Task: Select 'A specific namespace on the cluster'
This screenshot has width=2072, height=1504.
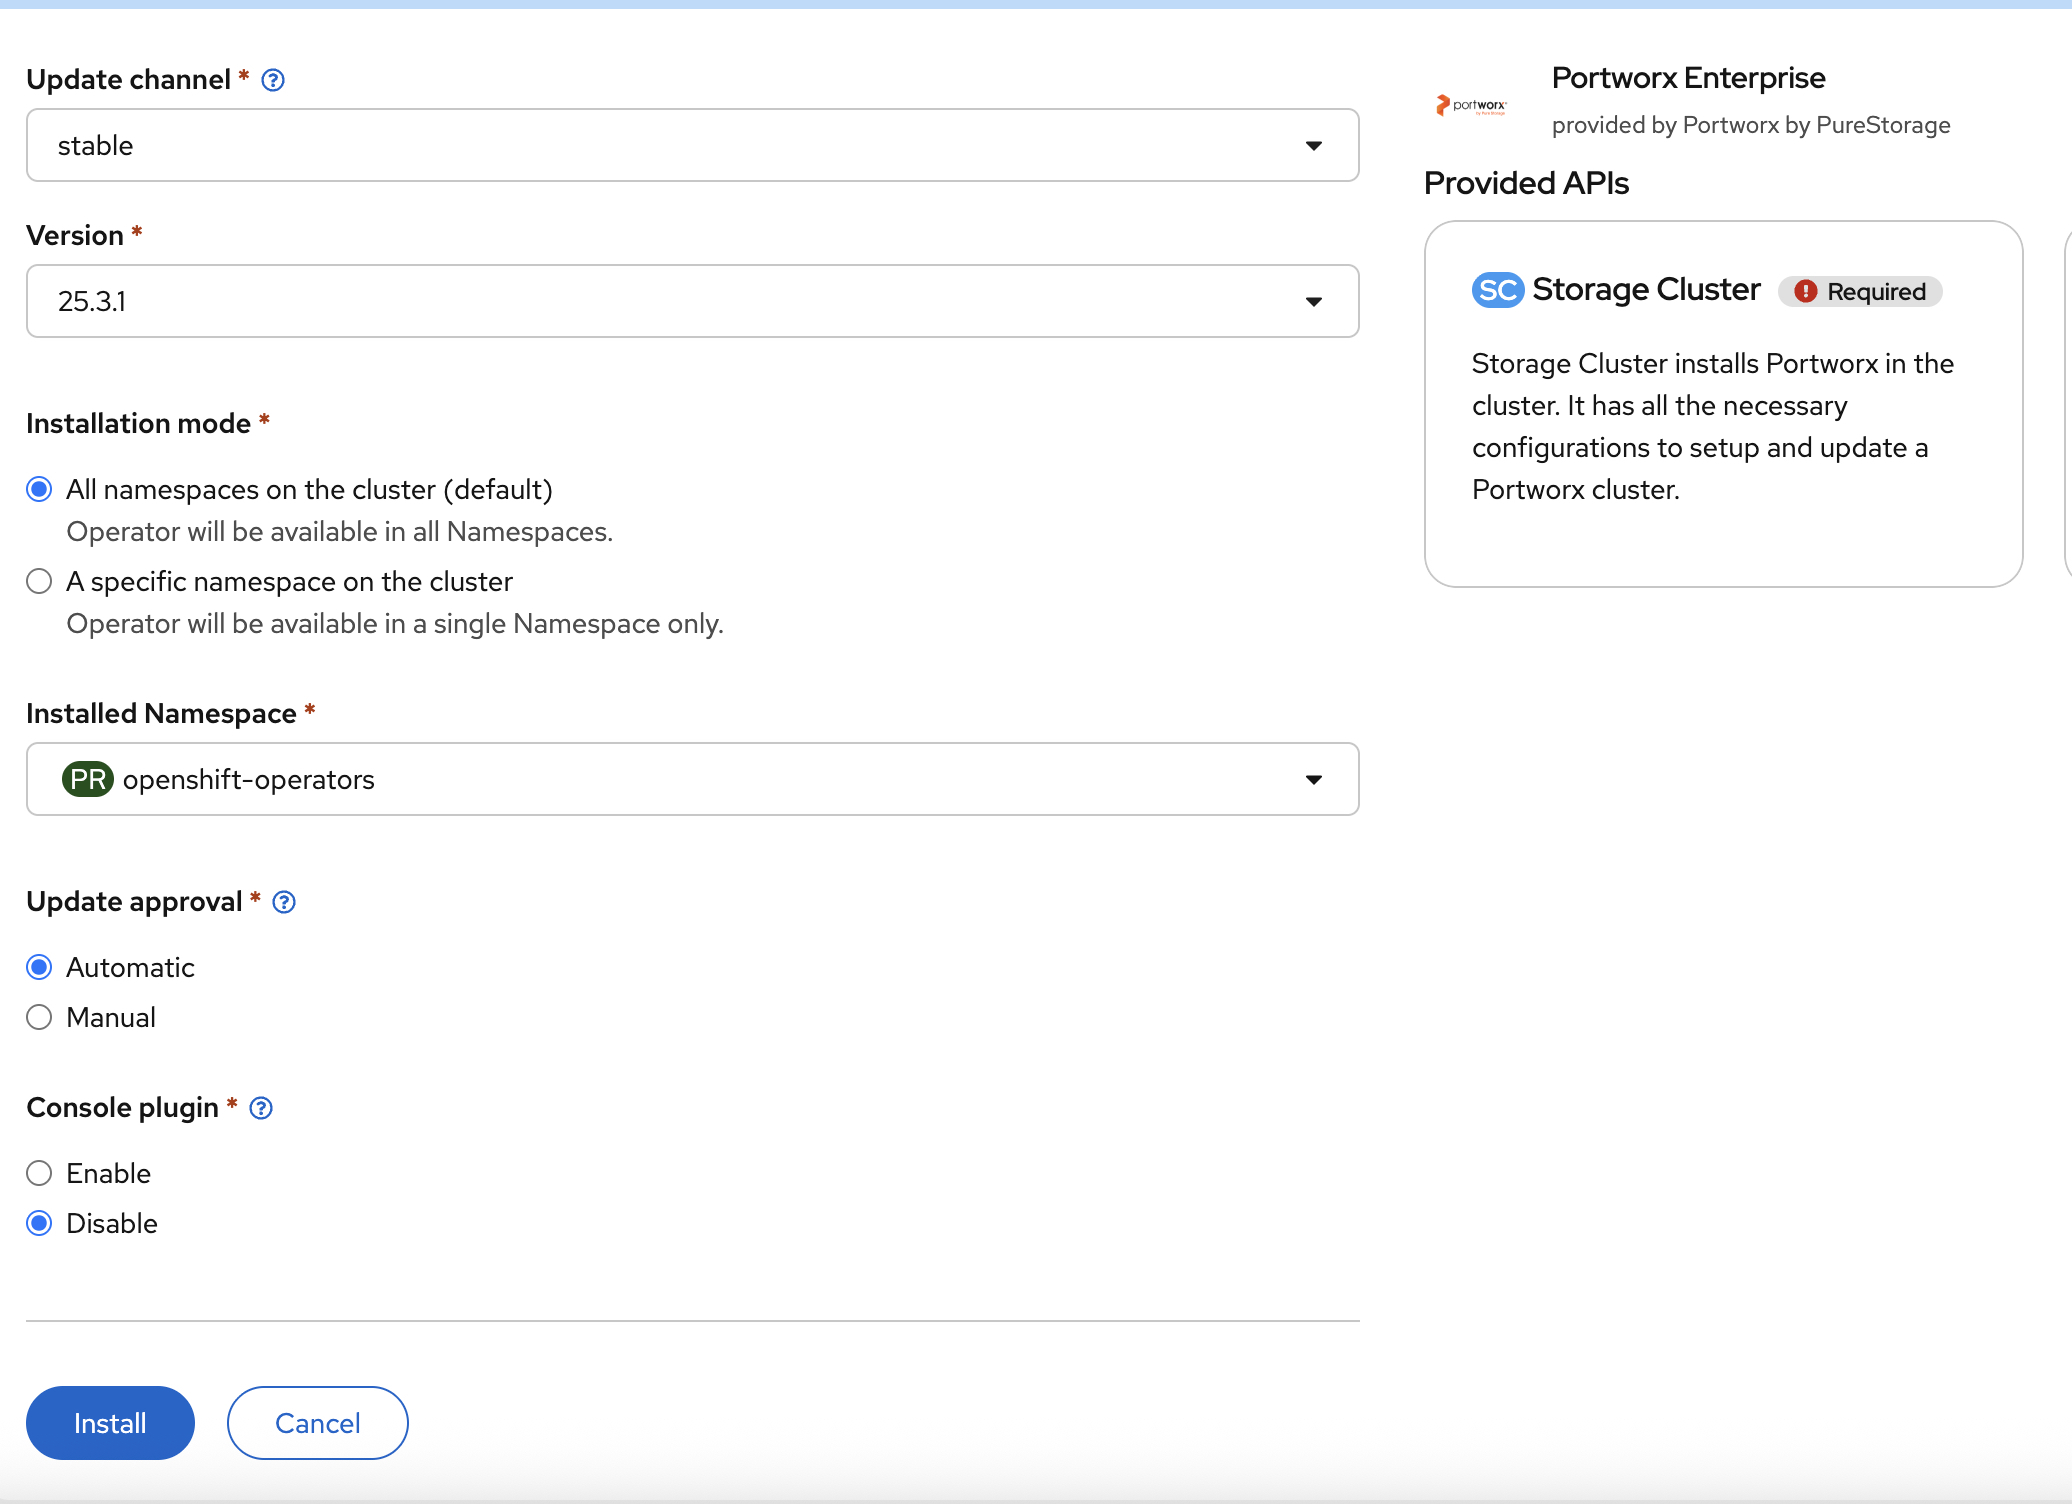Action: [x=39, y=581]
